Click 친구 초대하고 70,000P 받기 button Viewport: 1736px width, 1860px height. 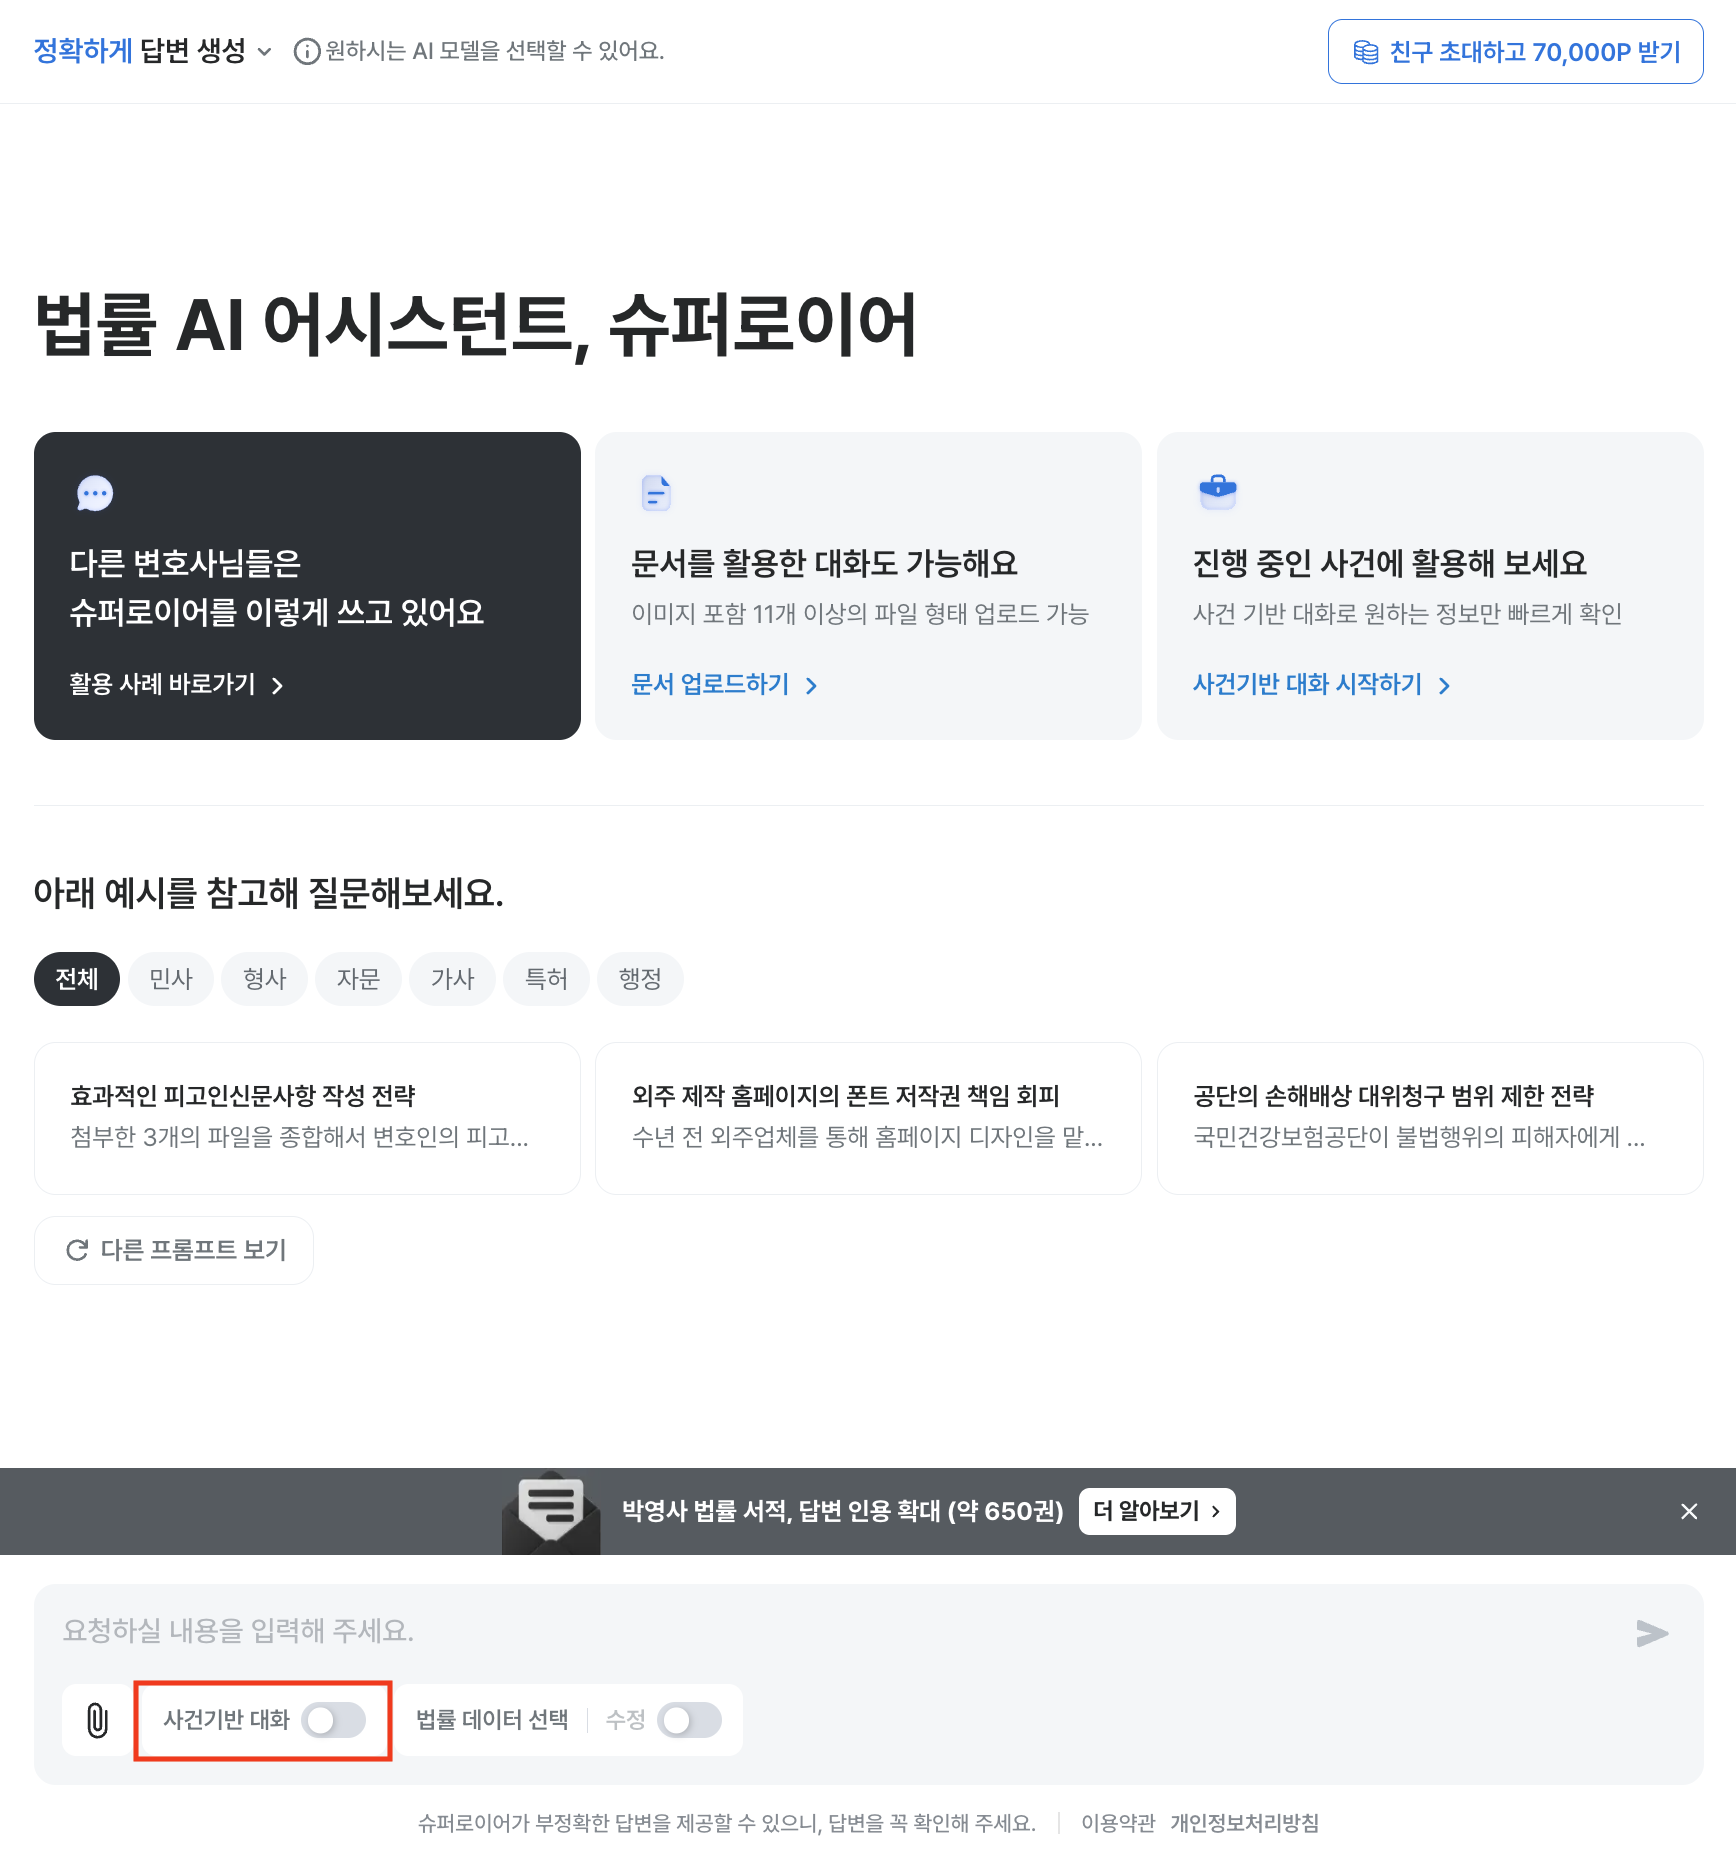pyautogui.click(x=1515, y=52)
